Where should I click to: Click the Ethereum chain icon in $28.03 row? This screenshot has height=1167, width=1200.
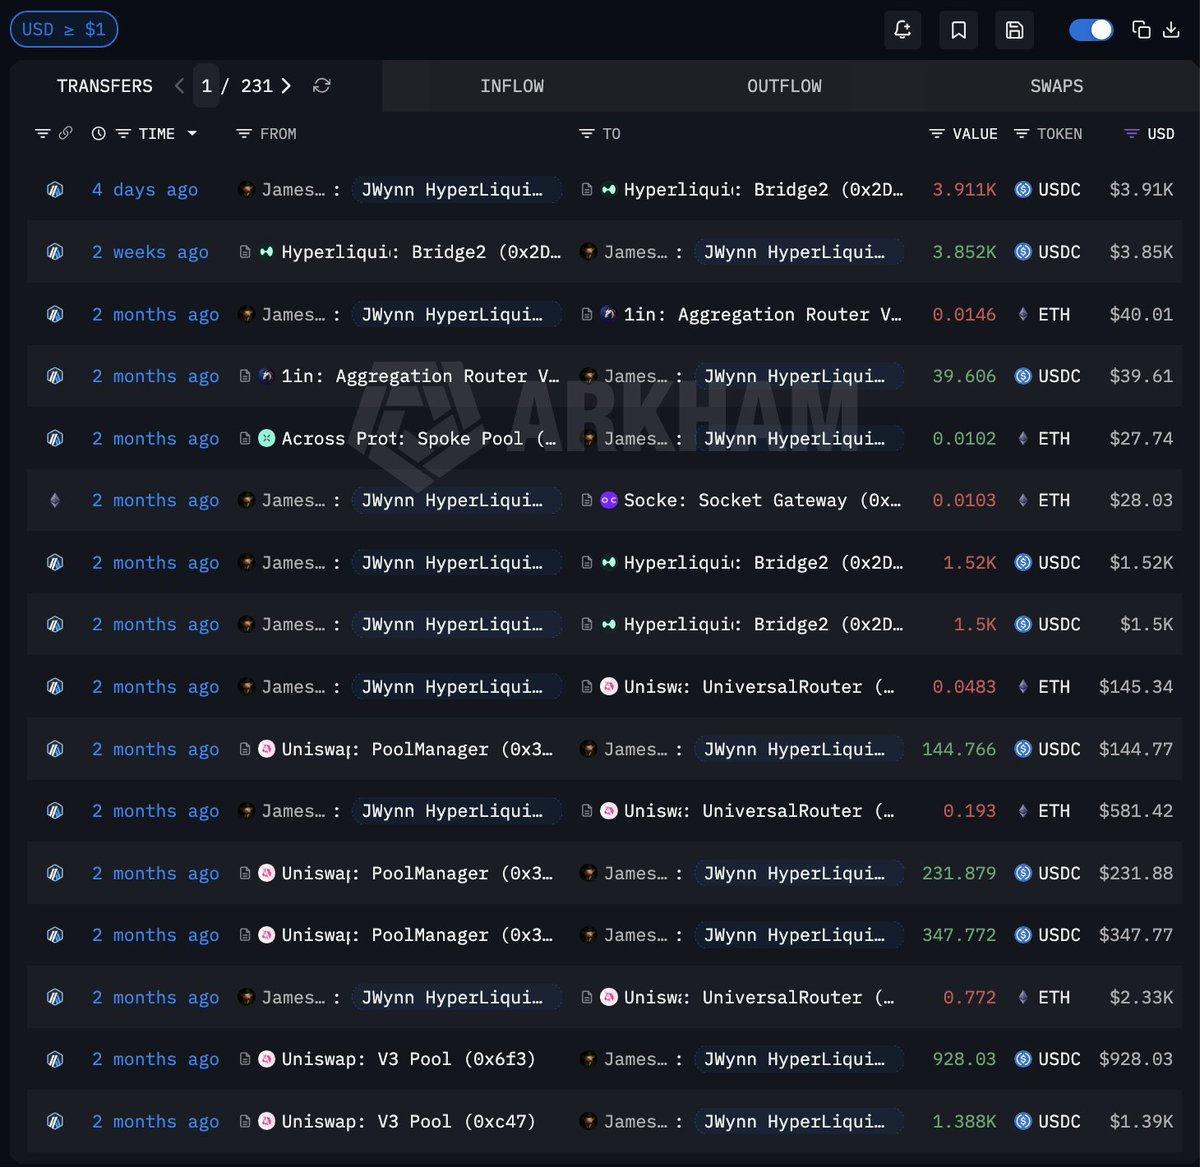pos(55,500)
